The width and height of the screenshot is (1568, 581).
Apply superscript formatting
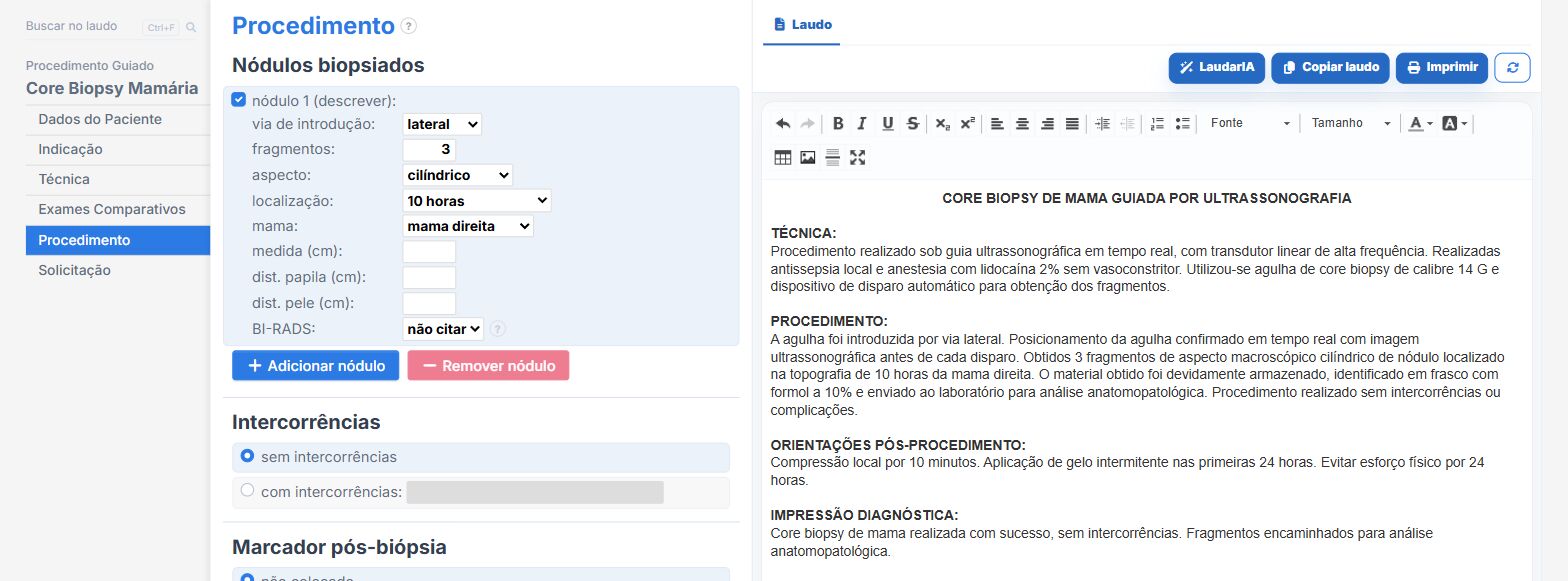coord(968,124)
